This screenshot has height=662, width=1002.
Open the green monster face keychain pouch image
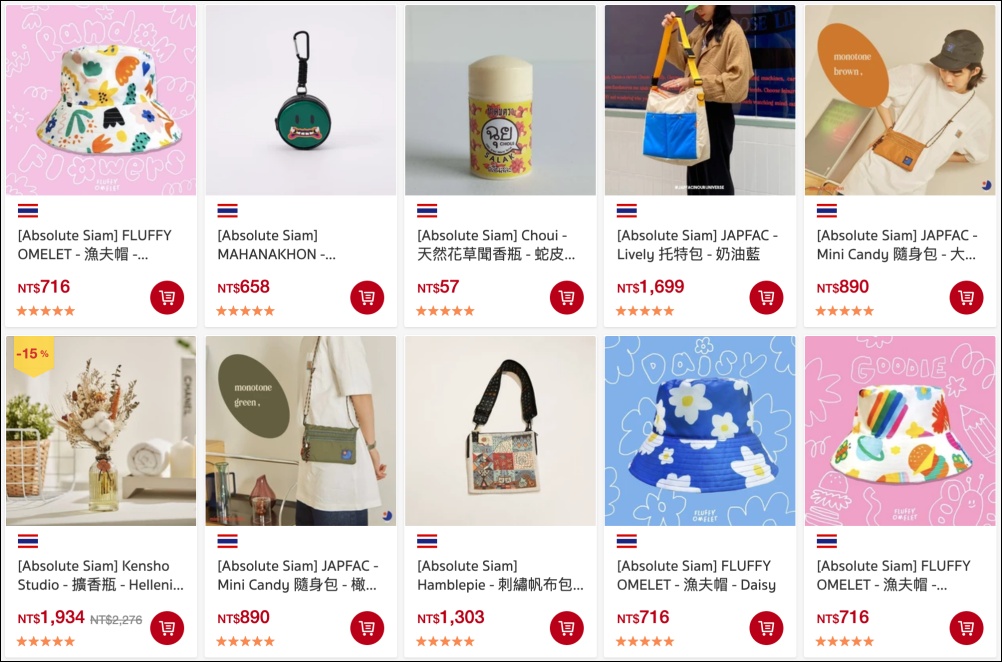[300, 100]
